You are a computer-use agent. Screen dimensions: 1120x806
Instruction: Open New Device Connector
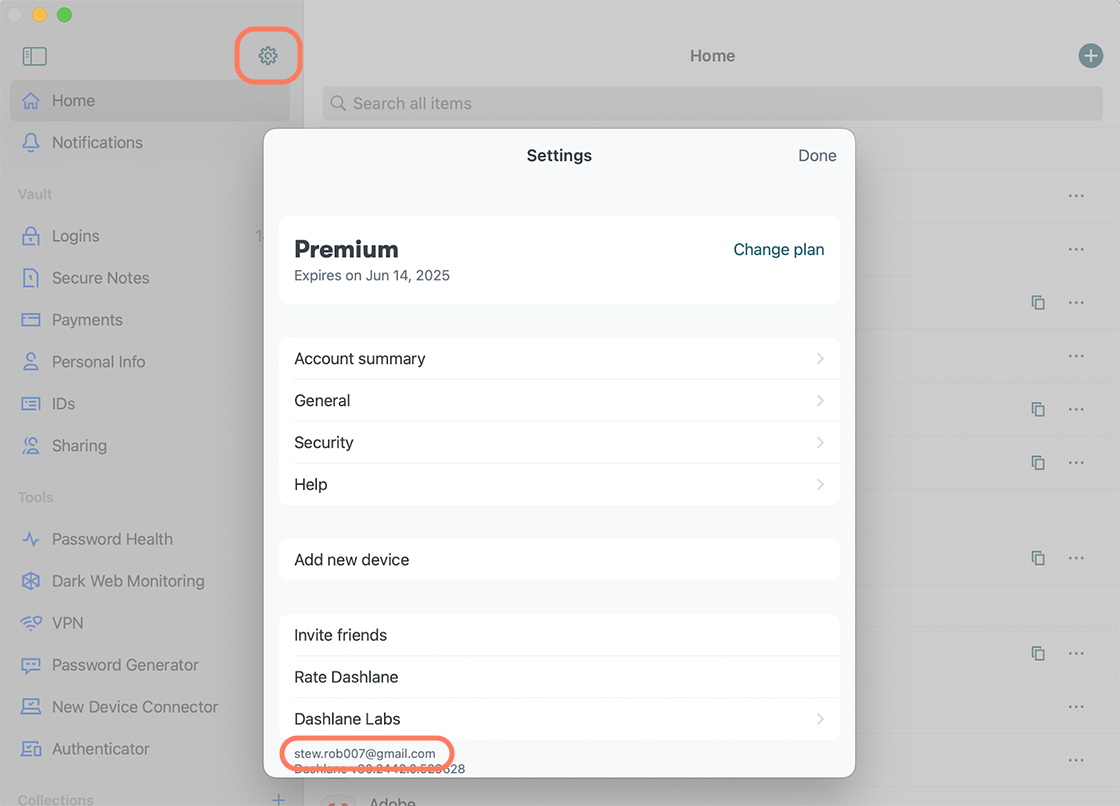click(x=134, y=707)
